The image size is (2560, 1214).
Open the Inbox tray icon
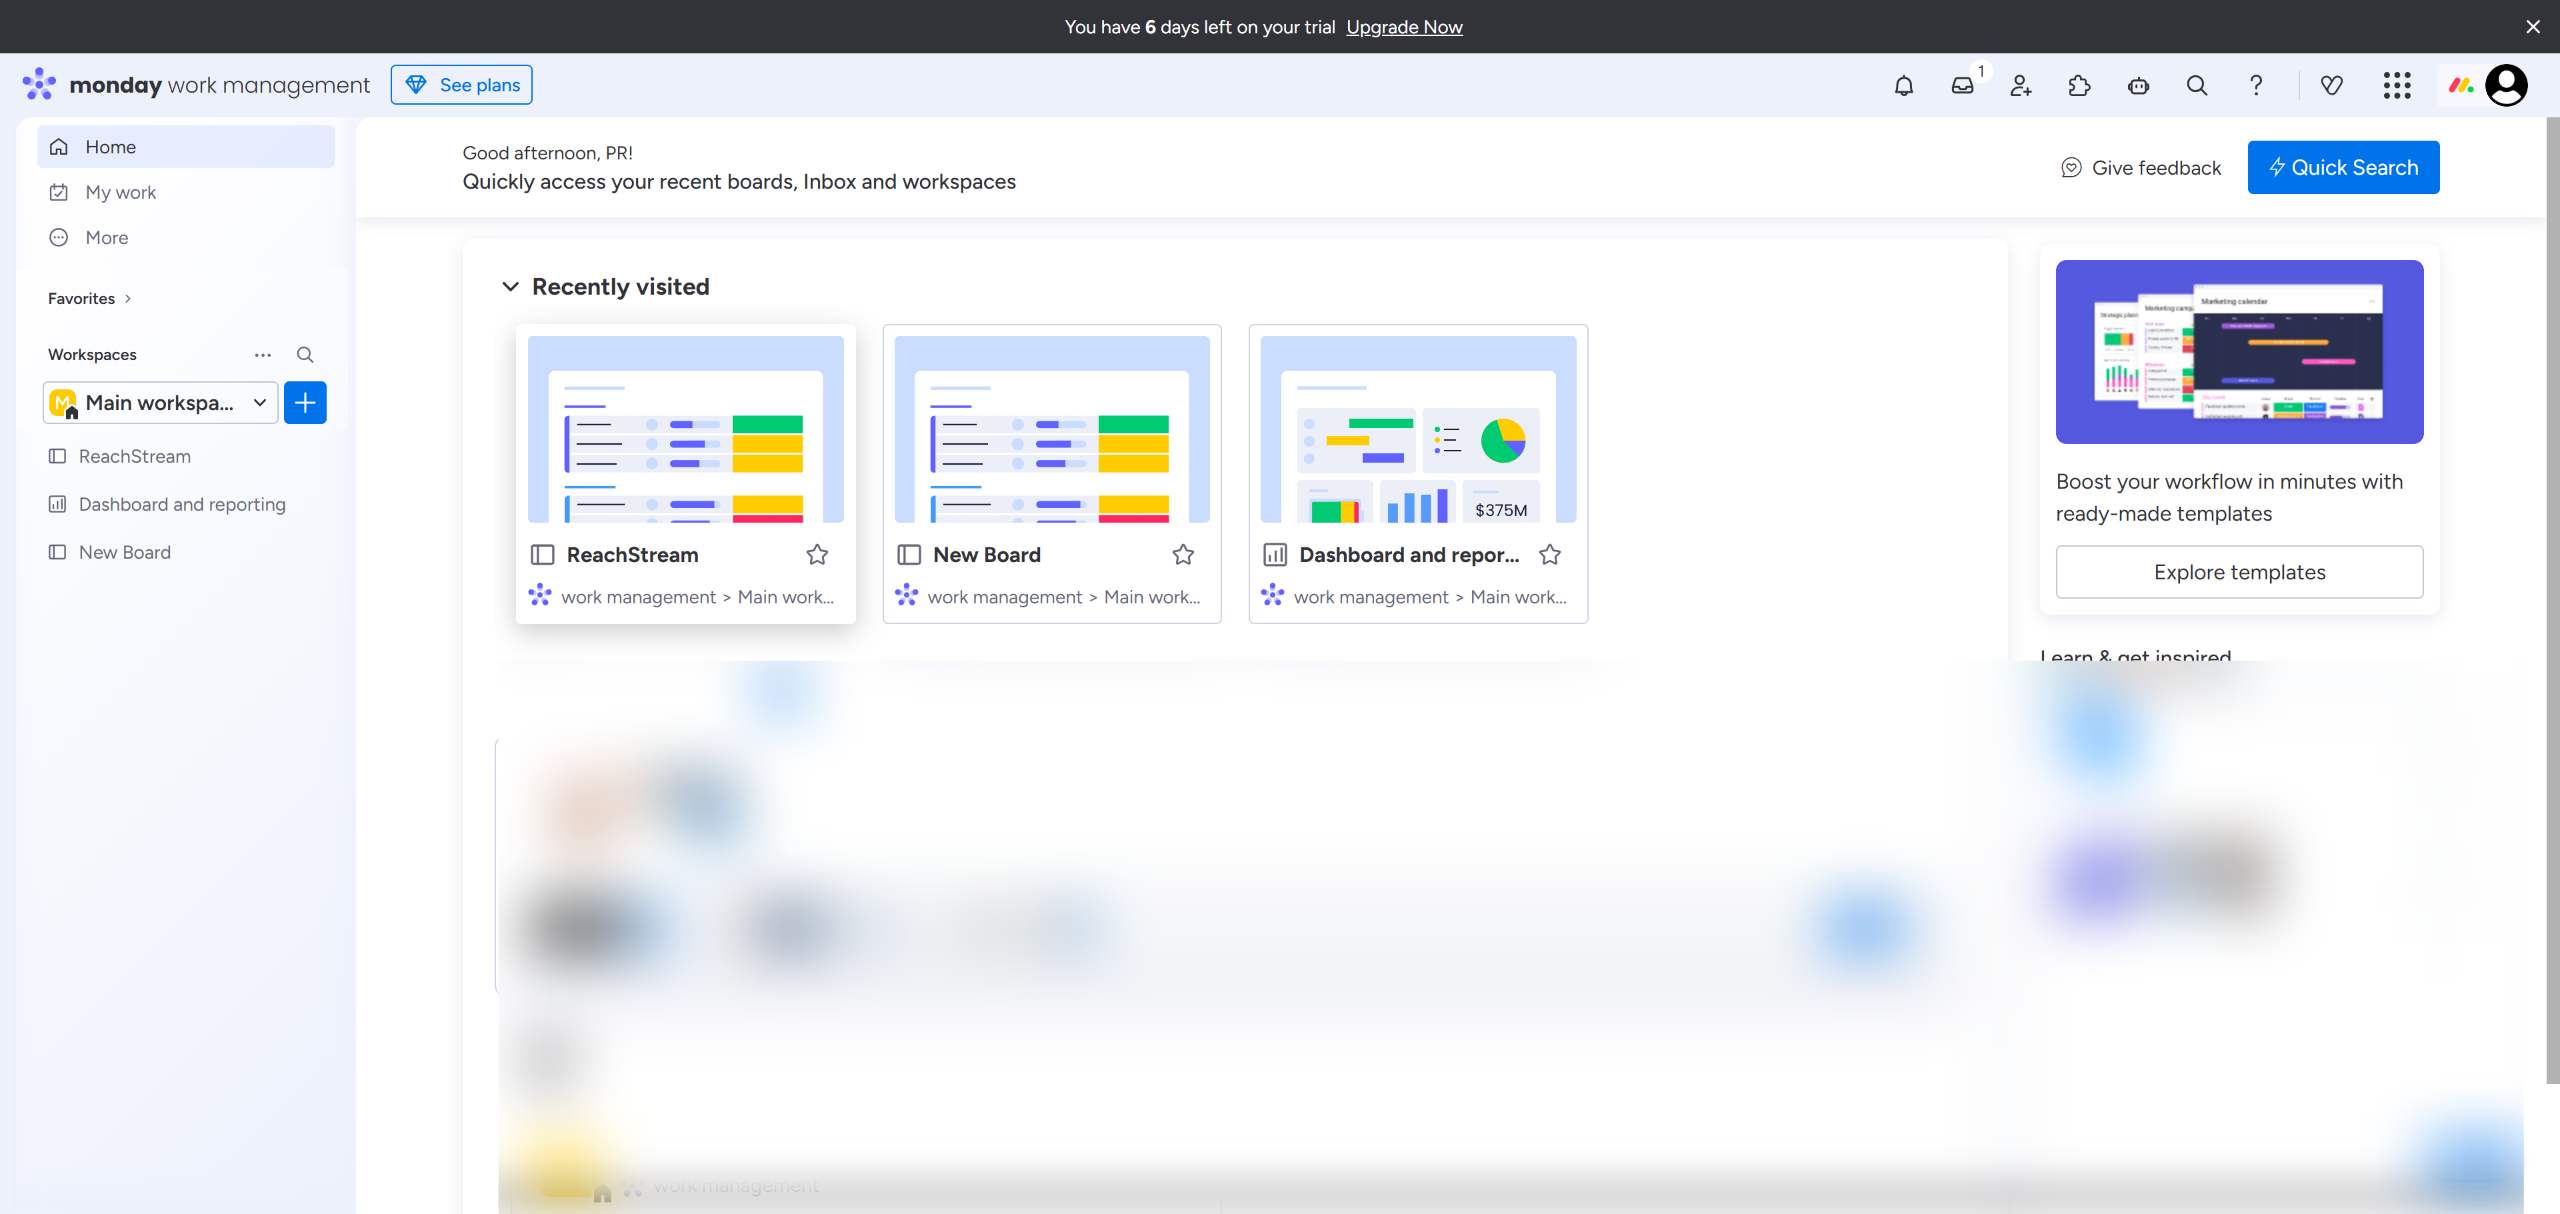click(1962, 86)
